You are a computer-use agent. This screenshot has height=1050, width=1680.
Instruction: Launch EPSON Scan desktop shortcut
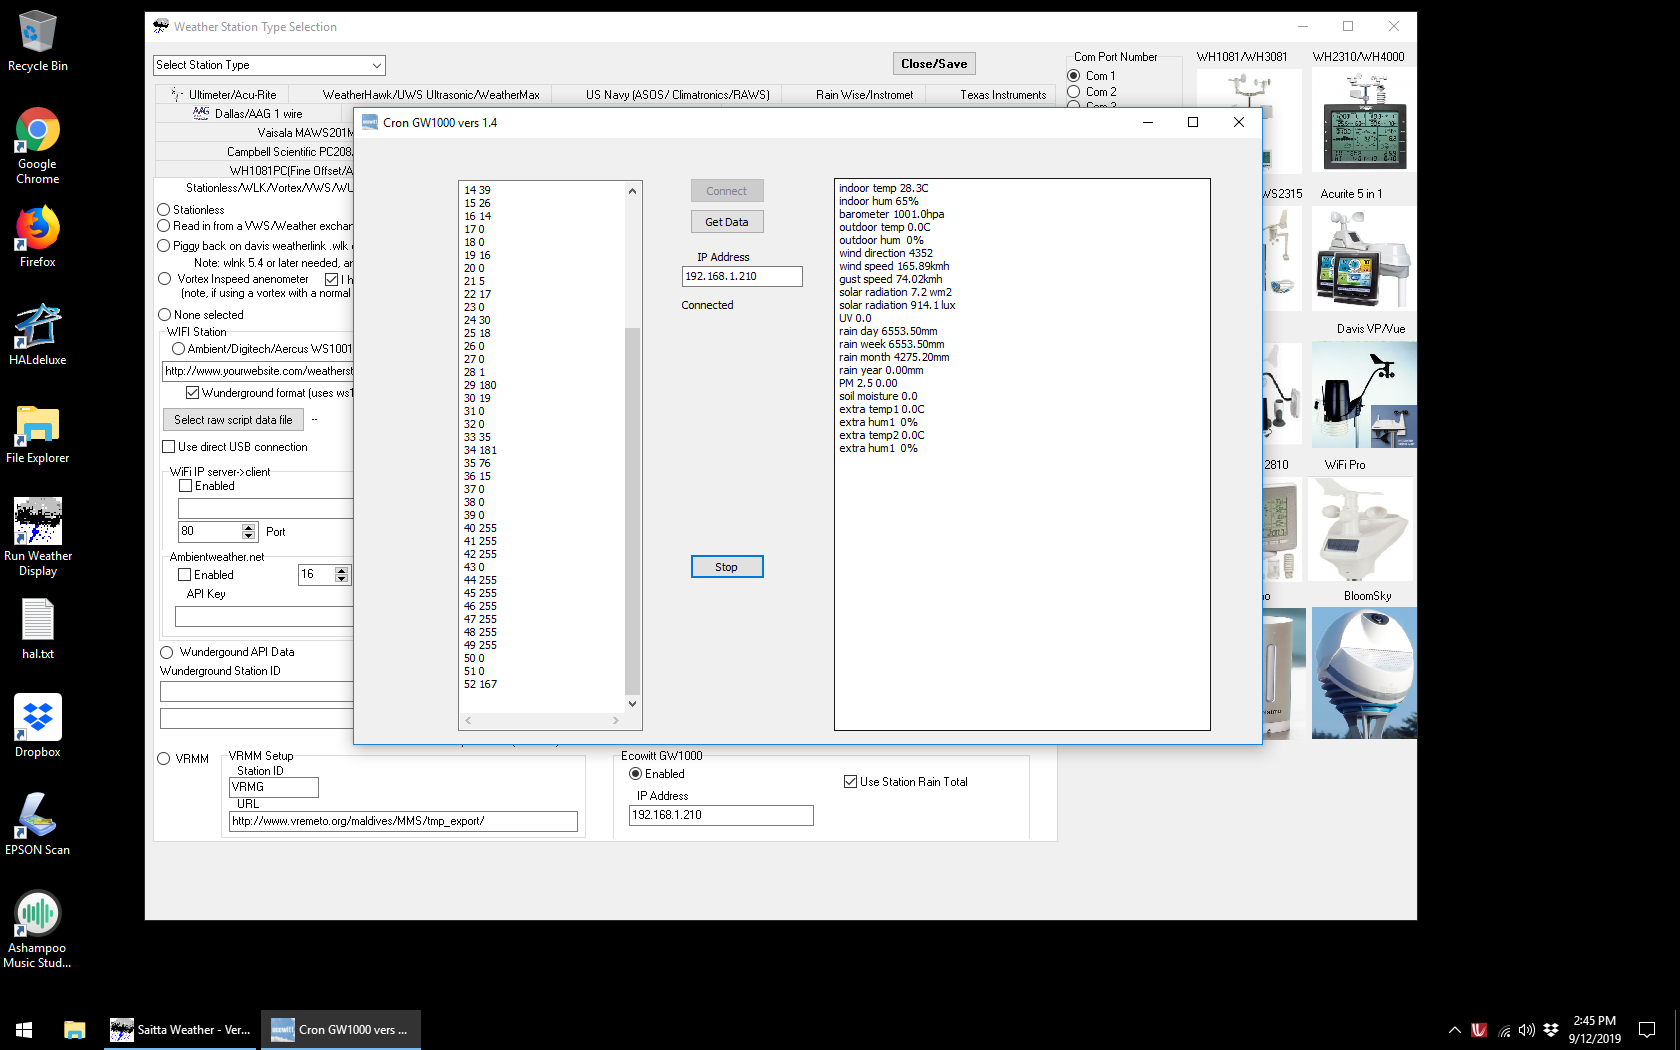(37, 824)
